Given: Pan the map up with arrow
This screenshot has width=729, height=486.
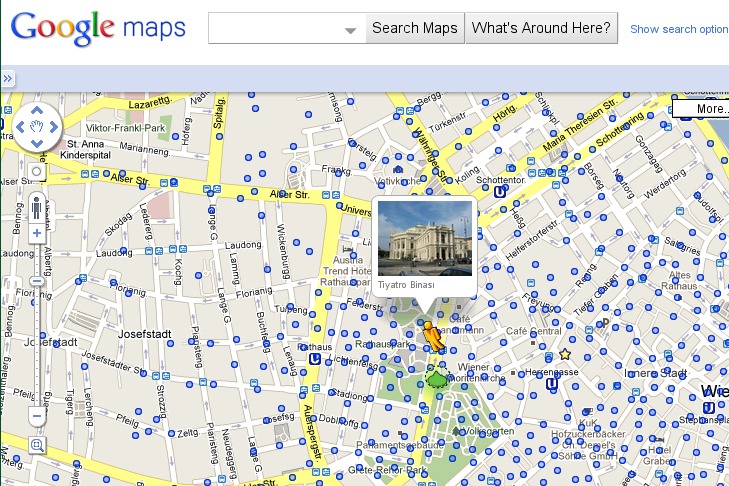Looking at the screenshot, I should click(37, 110).
